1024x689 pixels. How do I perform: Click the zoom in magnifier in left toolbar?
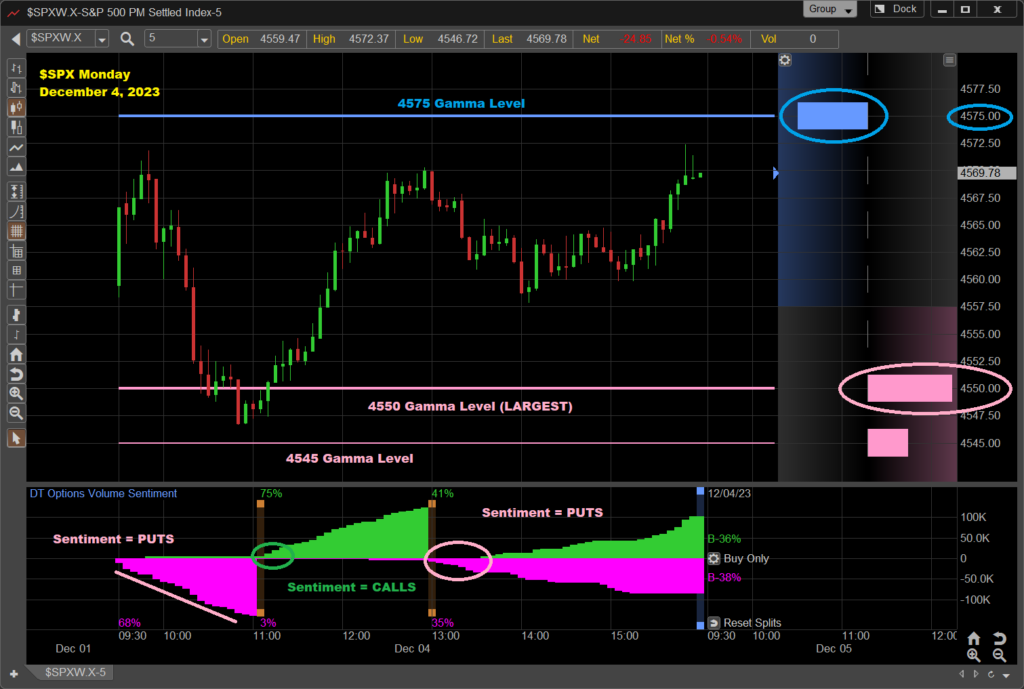16,394
